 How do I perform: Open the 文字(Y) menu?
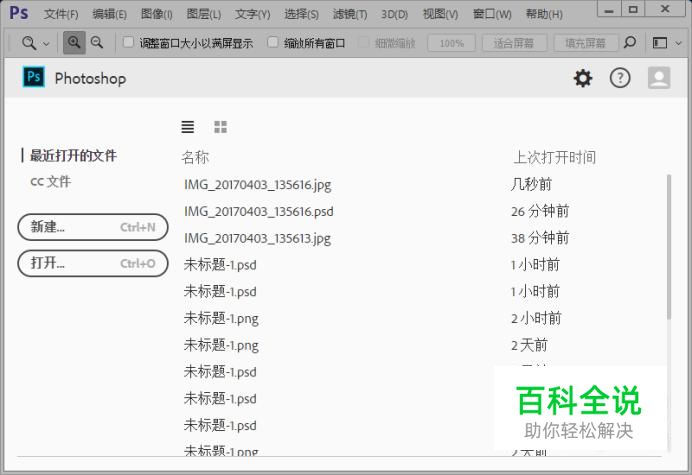coord(252,14)
